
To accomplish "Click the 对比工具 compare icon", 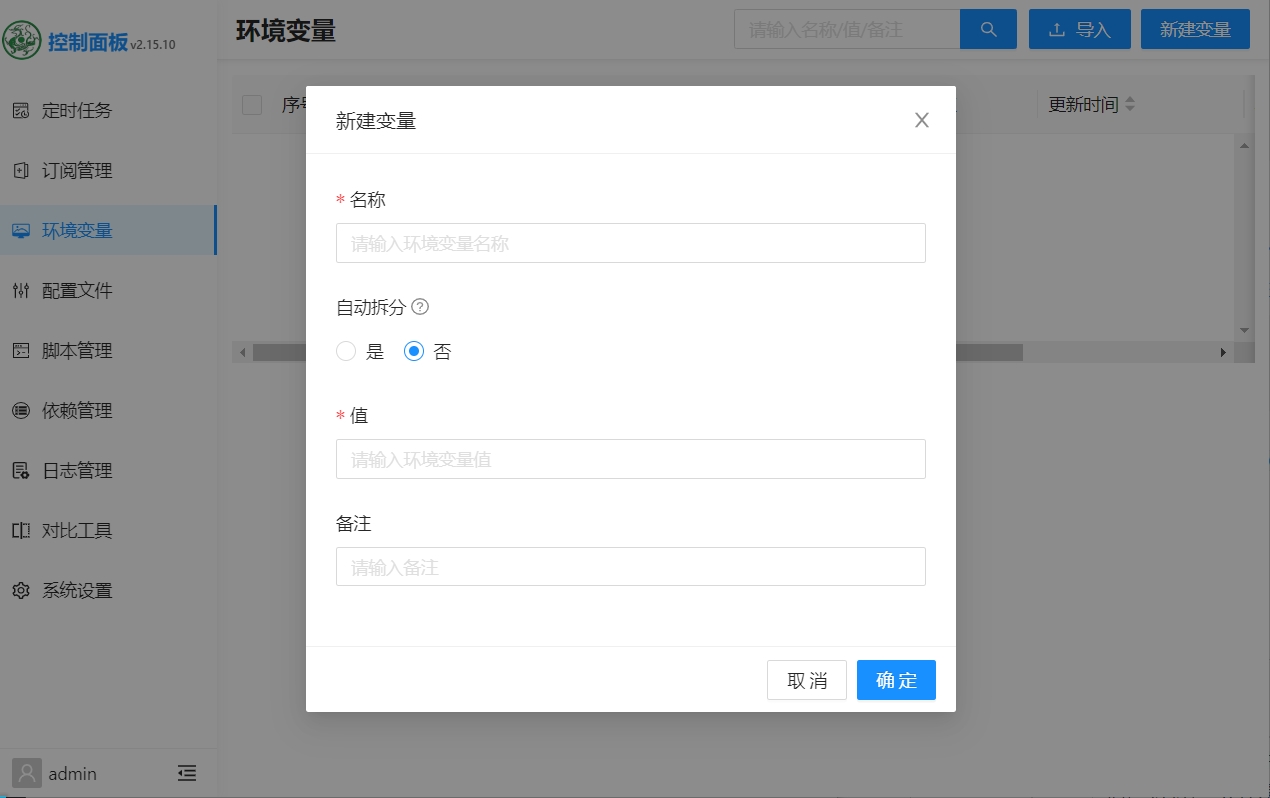I will [x=21, y=530].
